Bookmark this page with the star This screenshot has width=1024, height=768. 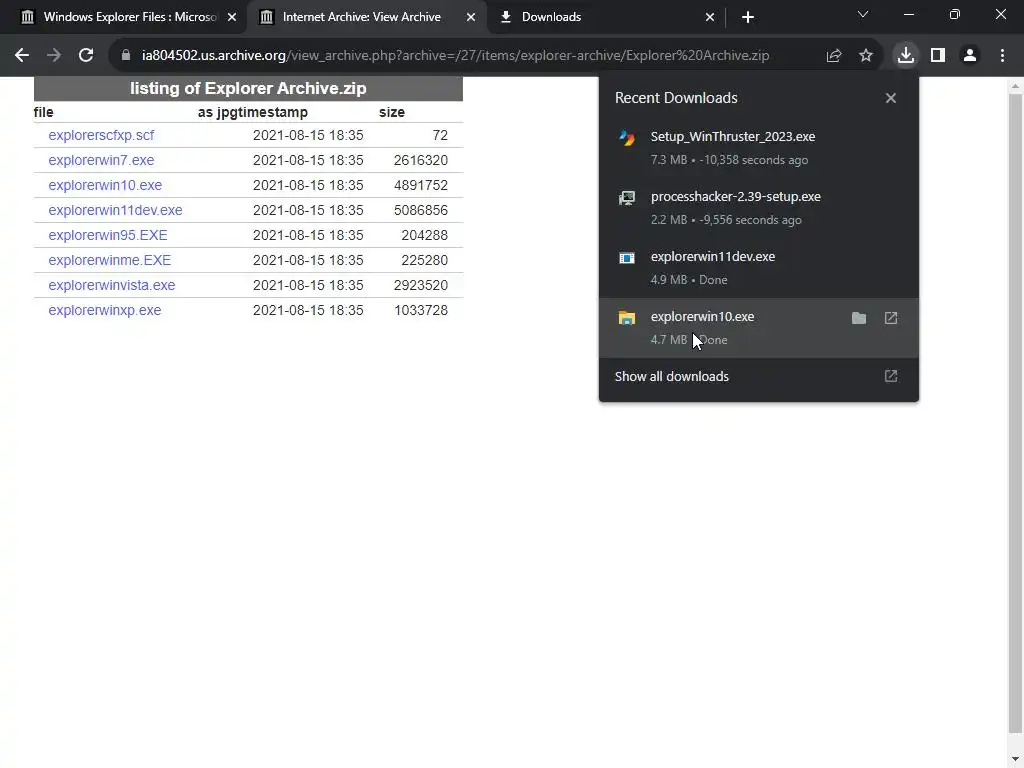(865, 56)
